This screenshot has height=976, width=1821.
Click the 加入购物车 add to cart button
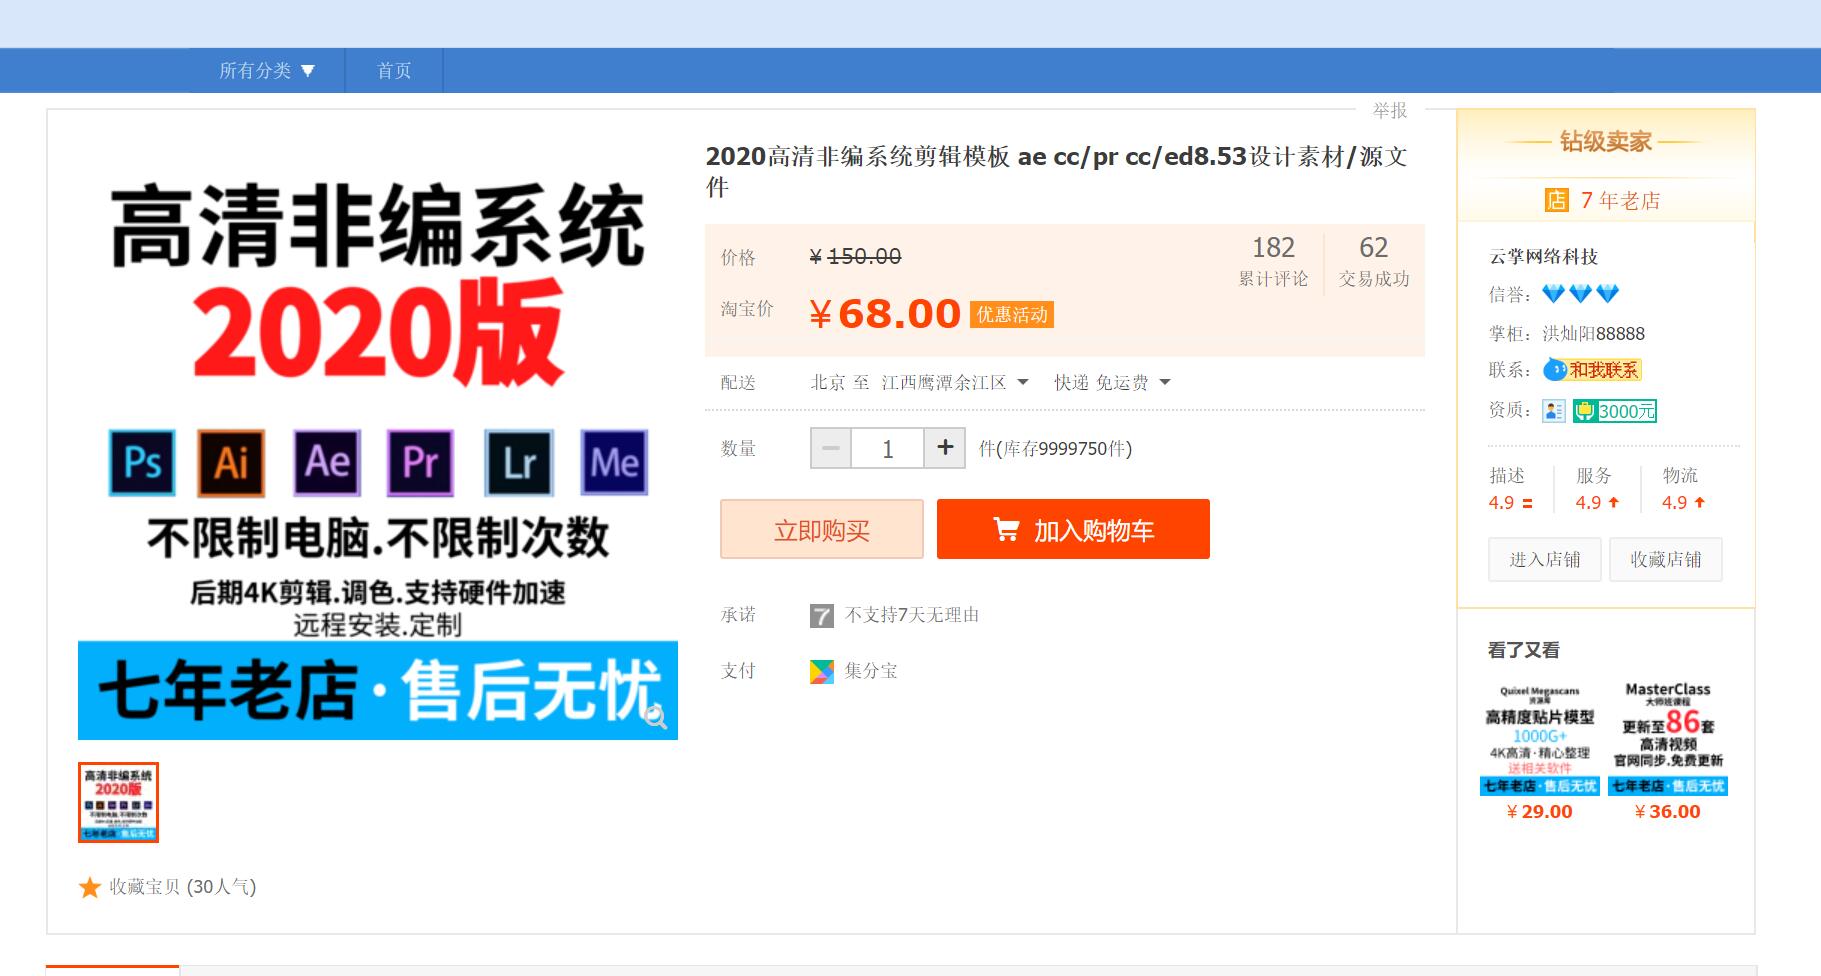pyautogui.click(x=1073, y=529)
